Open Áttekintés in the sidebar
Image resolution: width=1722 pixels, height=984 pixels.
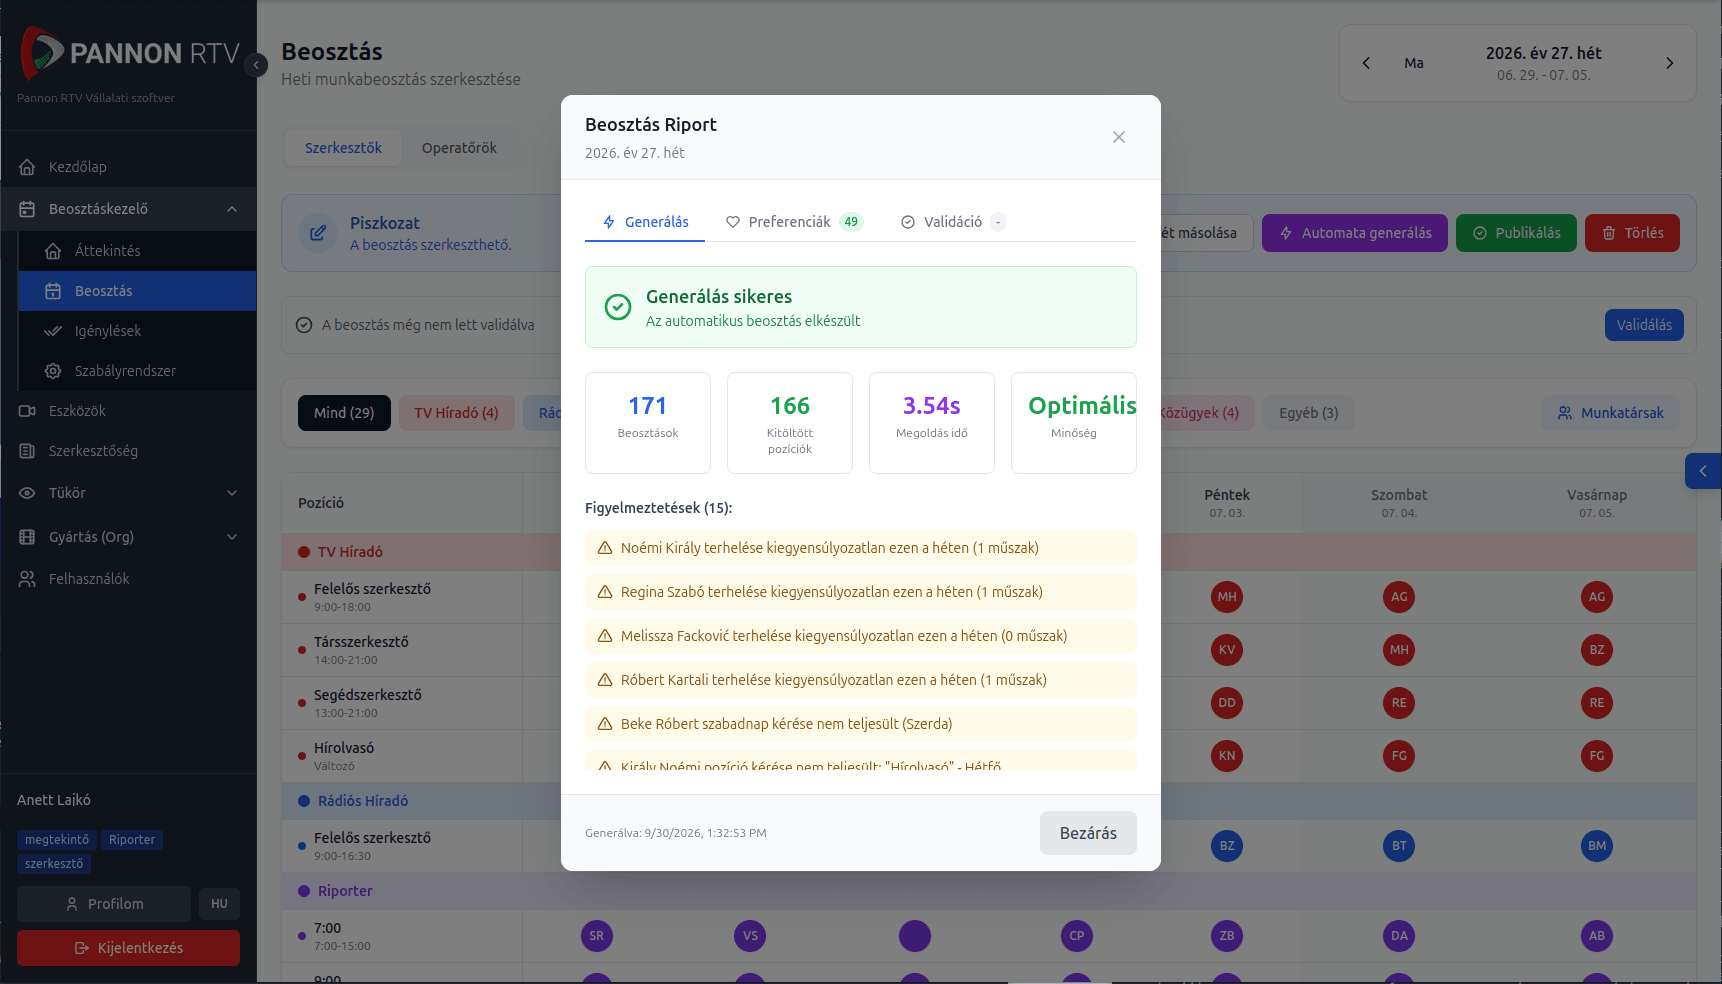coord(137,251)
